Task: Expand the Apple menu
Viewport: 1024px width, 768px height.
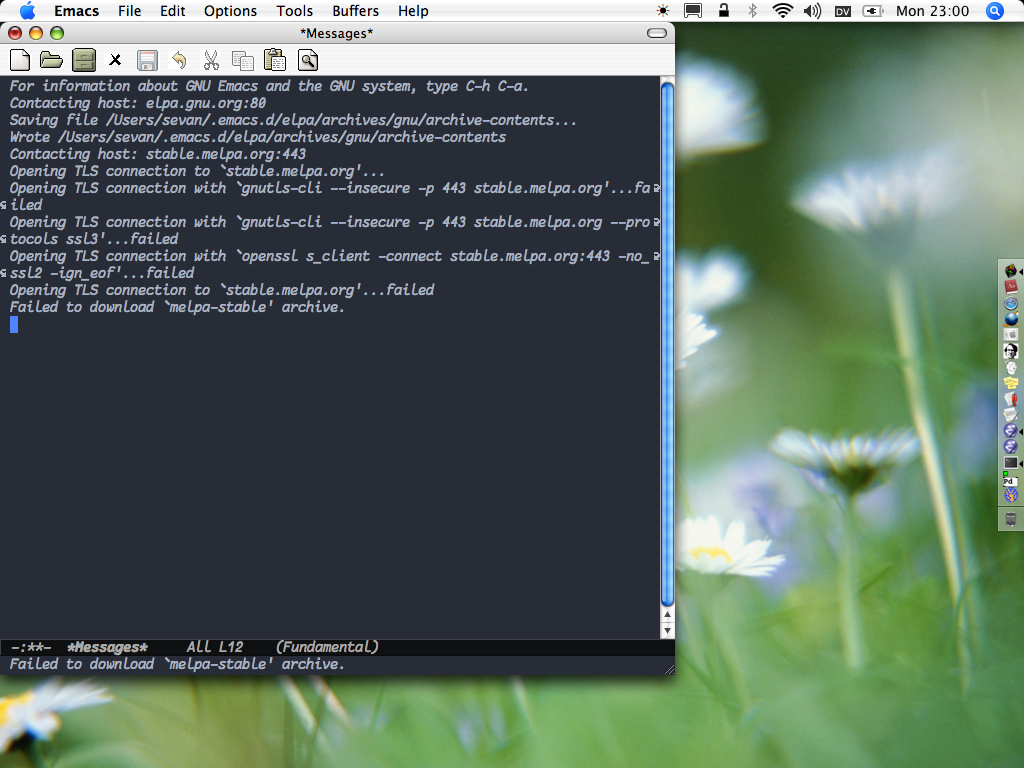Action: point(27,11)
